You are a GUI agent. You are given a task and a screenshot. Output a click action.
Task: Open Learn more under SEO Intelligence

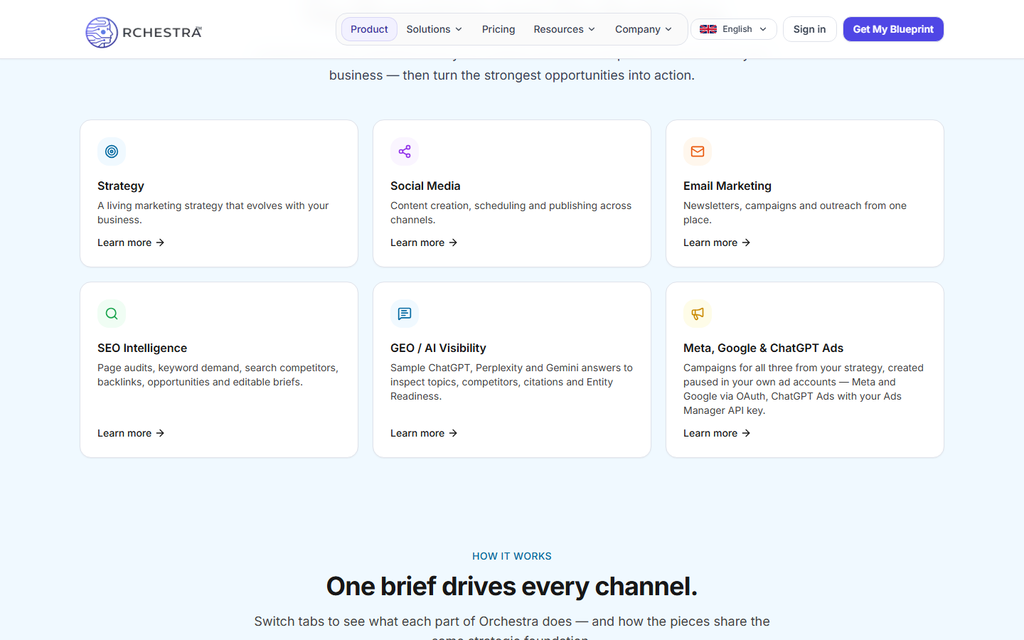pyautogui.click(x=131, y=433)
